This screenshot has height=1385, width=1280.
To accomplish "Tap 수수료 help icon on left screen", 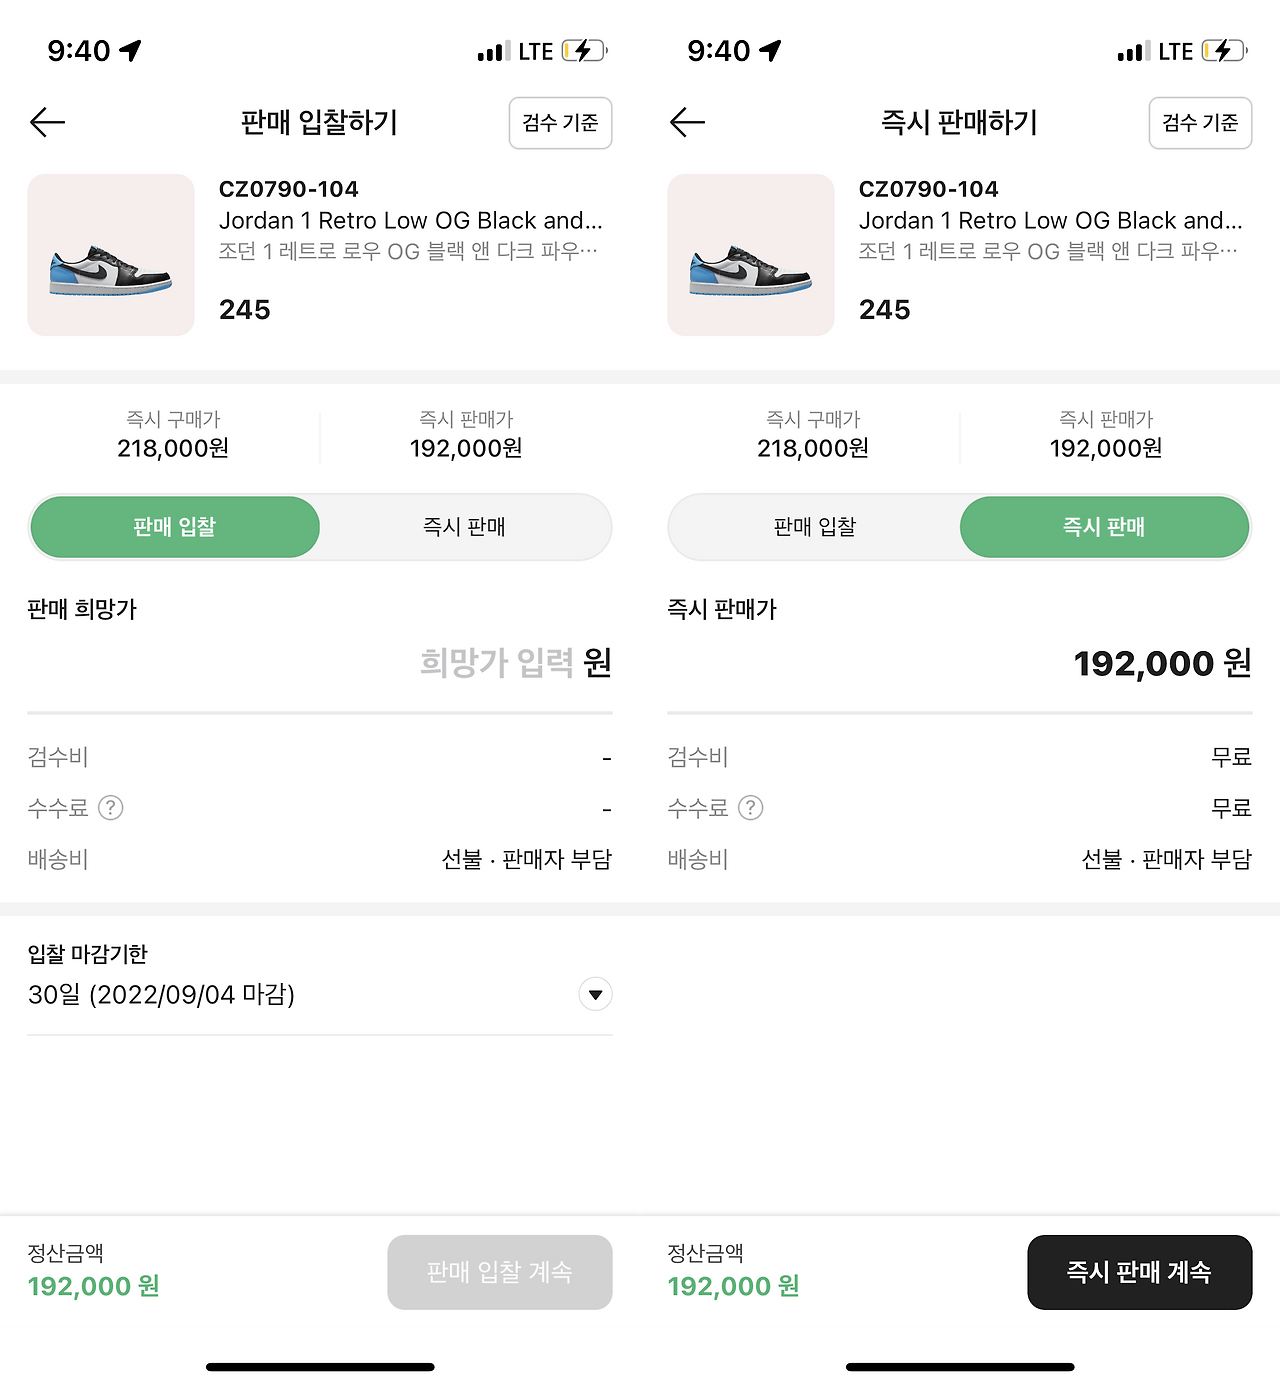I will tap(111, 808).
